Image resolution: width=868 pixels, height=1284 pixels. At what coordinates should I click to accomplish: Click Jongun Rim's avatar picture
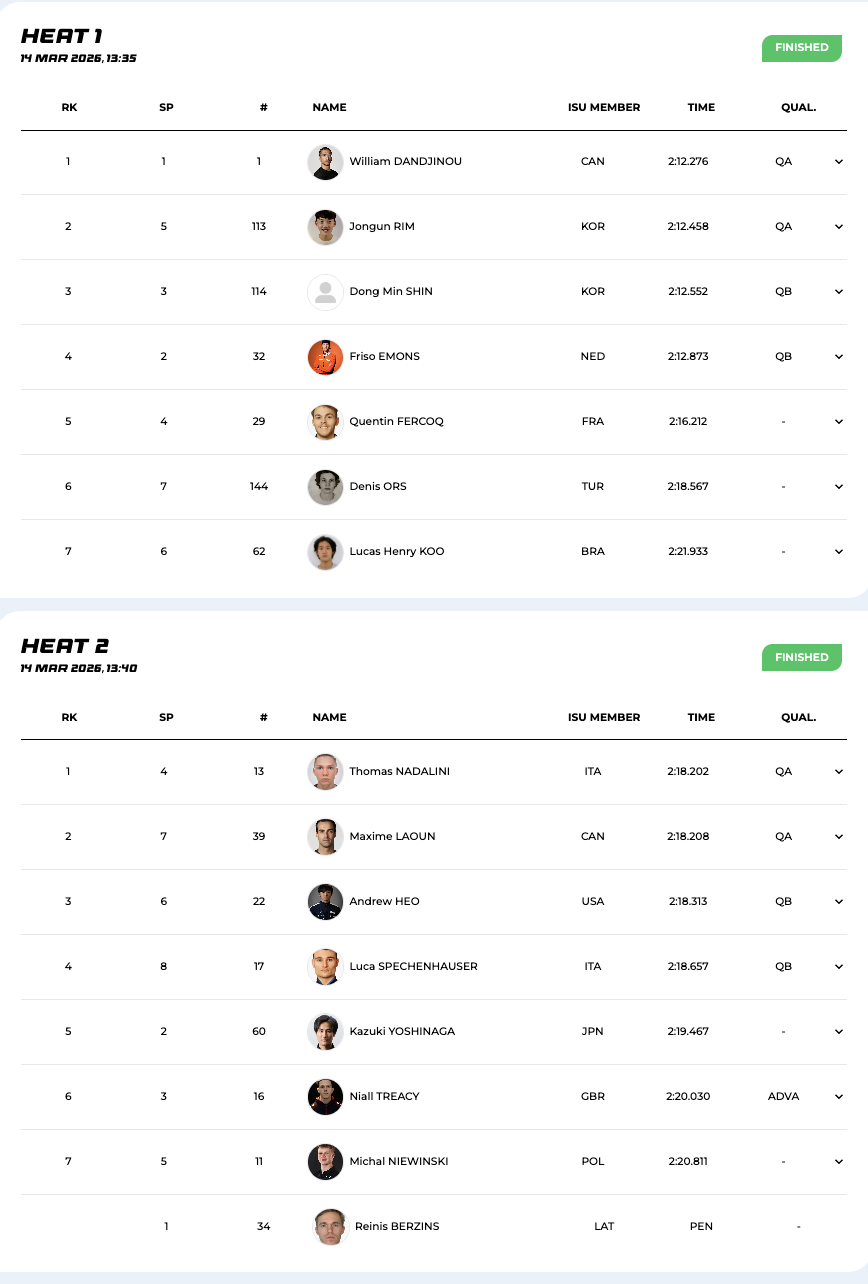[x=325, y=227]
